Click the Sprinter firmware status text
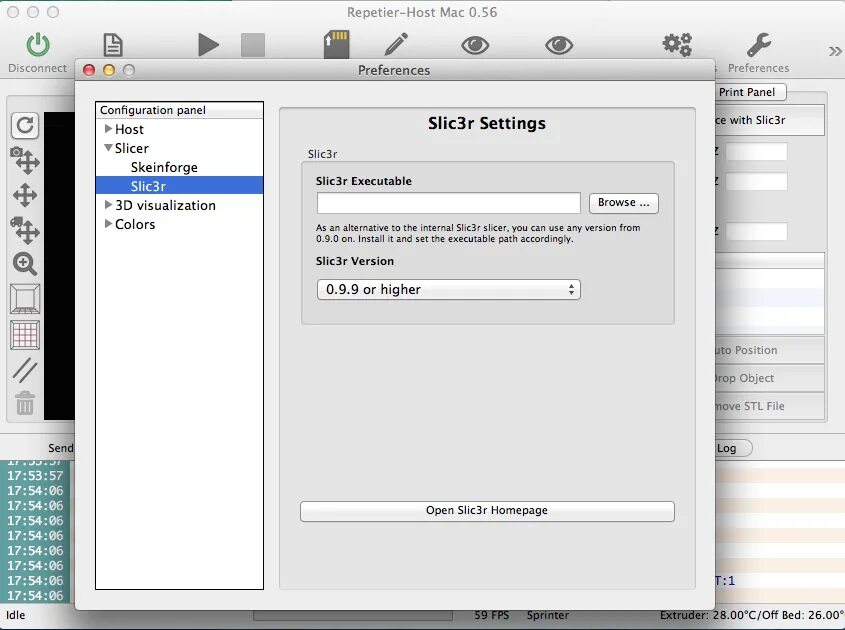 (x=548, y=615)
